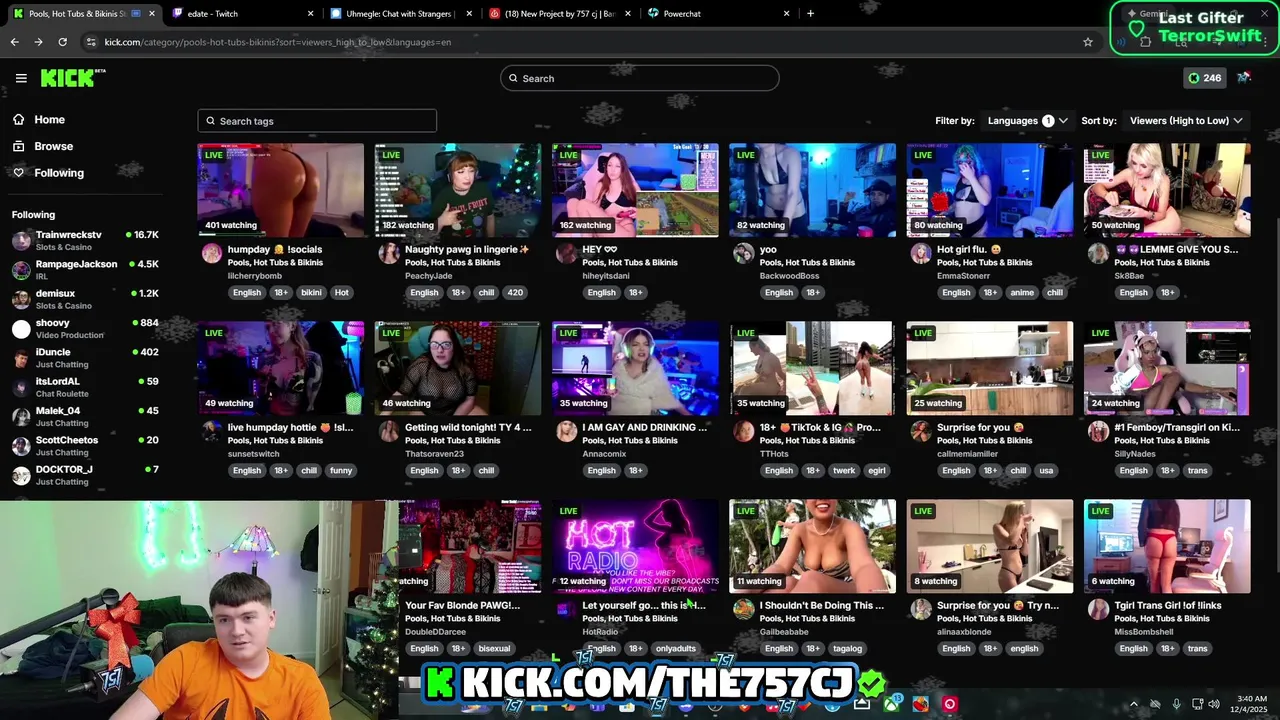The image size is (1280, 720).
Task: Open Languages filter dropdown
Action: click(x=1027, y=120)
